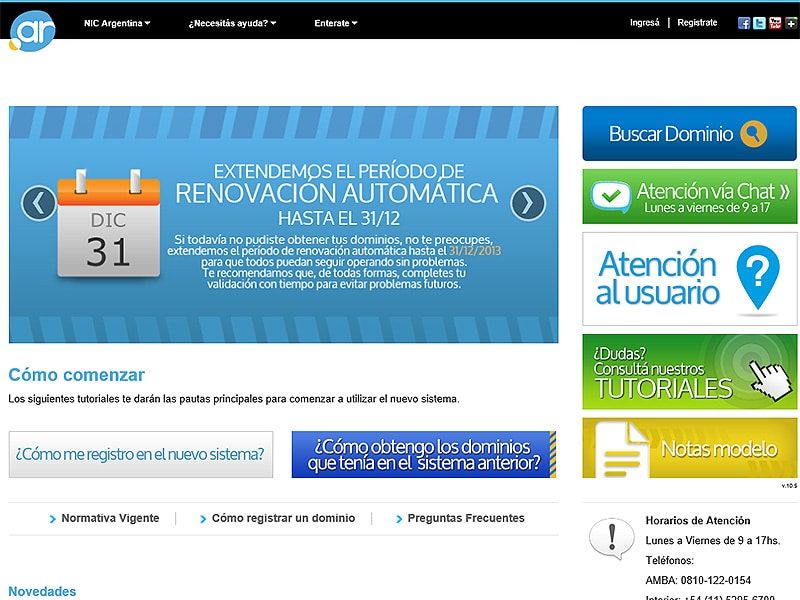Open ¿Cómo obtengo los dominios del sistema anterior?
The height and width of the screenshot is (600, 800).
[424, 455]
